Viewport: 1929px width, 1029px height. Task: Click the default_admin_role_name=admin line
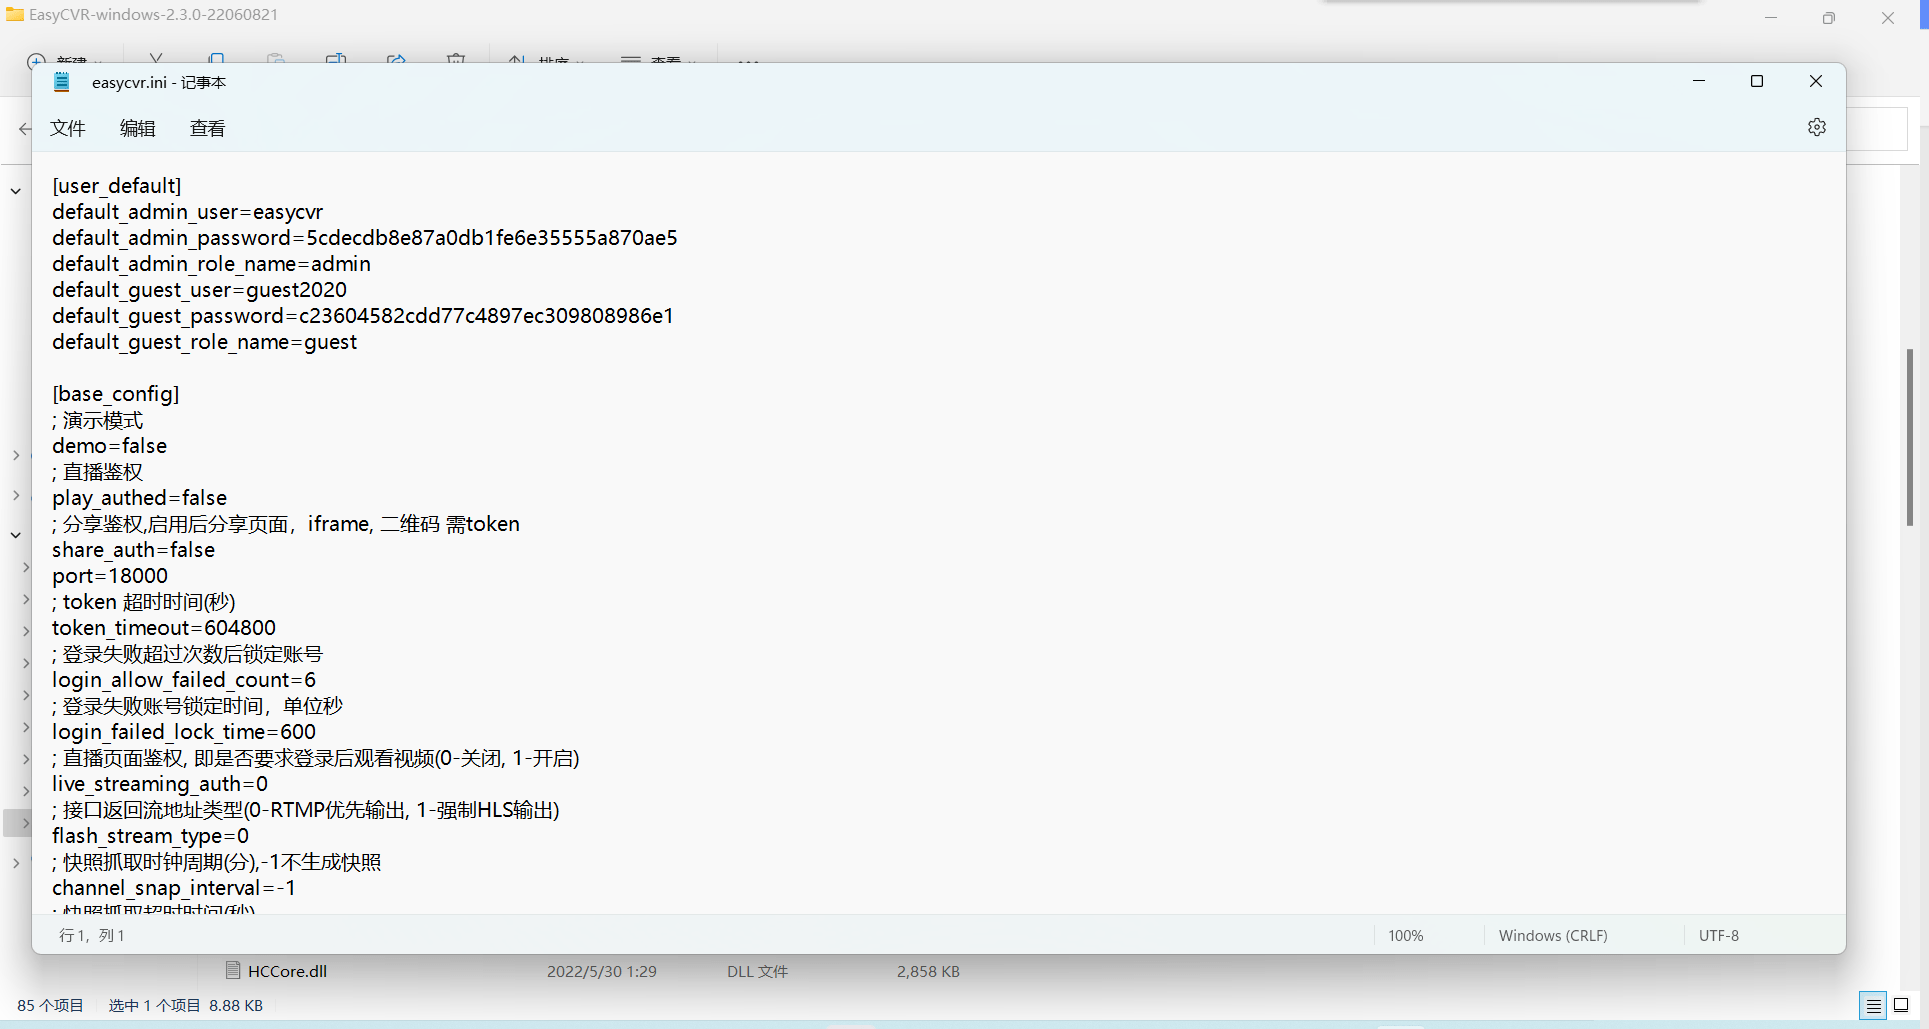pos(211,263)
